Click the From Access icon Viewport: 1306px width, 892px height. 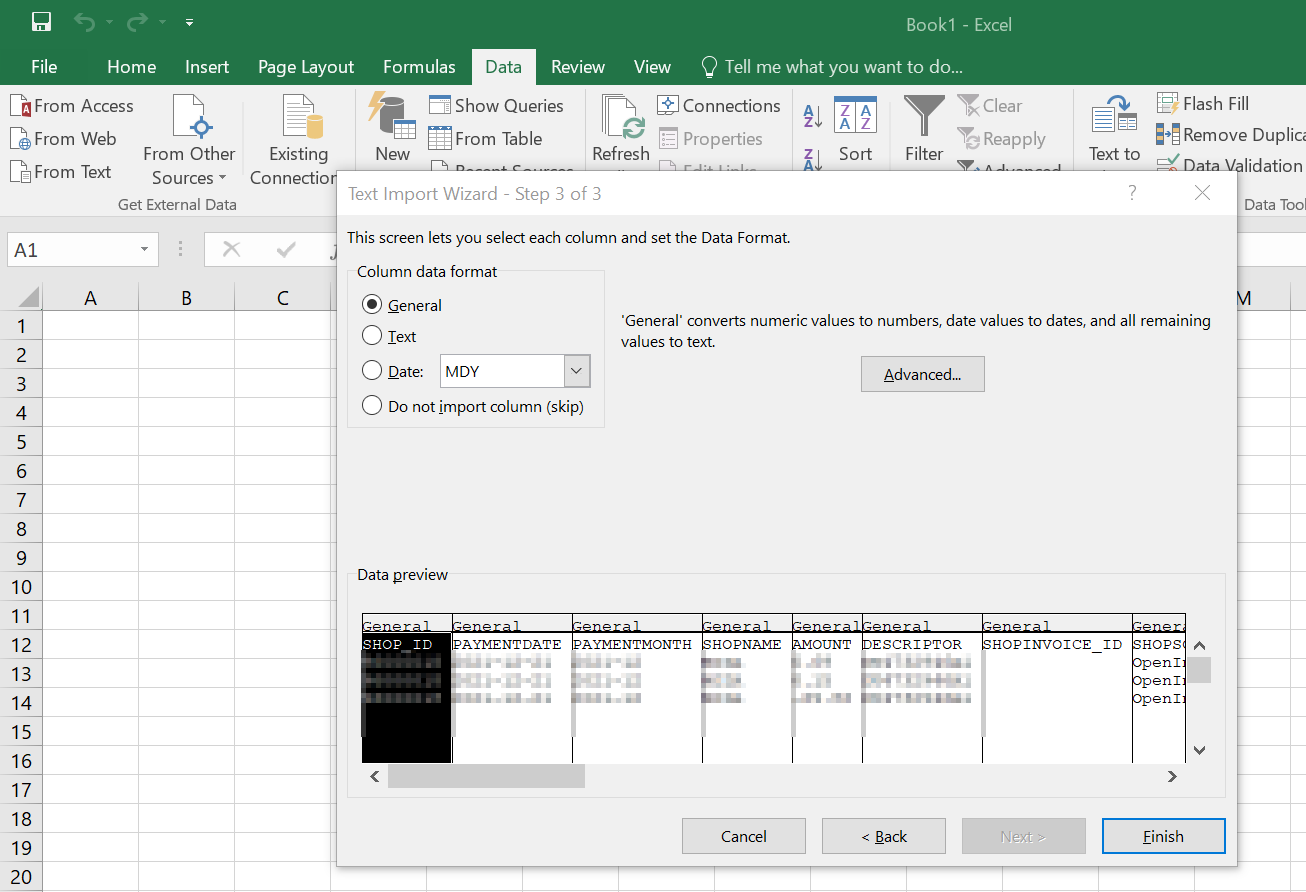pyautogui.click(x=20, y=106)
